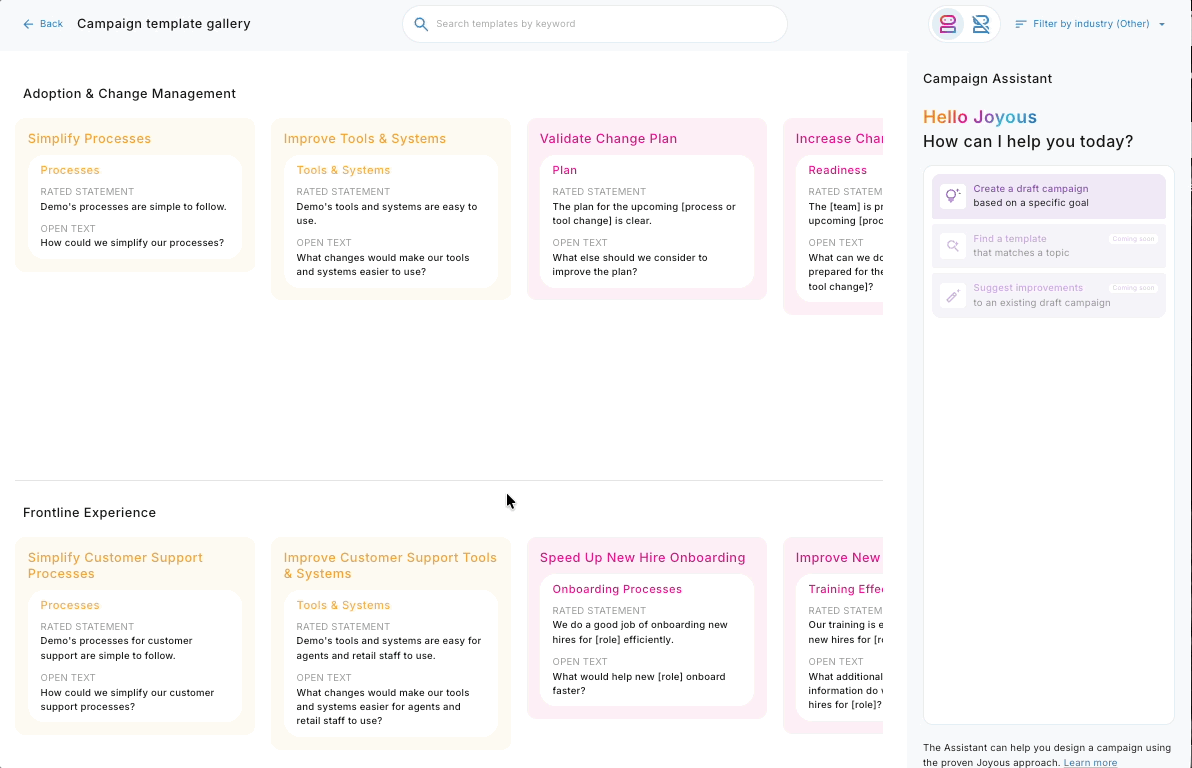Click the back arrow icon
1192x768 pixels.
(28, 24)
